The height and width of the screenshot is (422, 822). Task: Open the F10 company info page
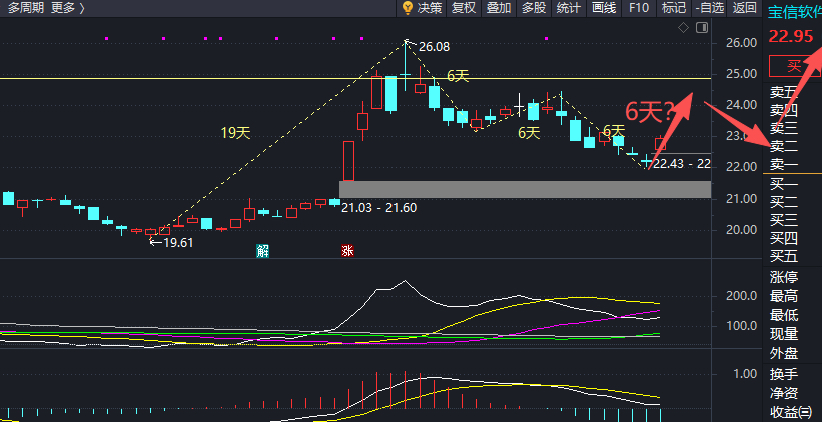pos(639,7)
